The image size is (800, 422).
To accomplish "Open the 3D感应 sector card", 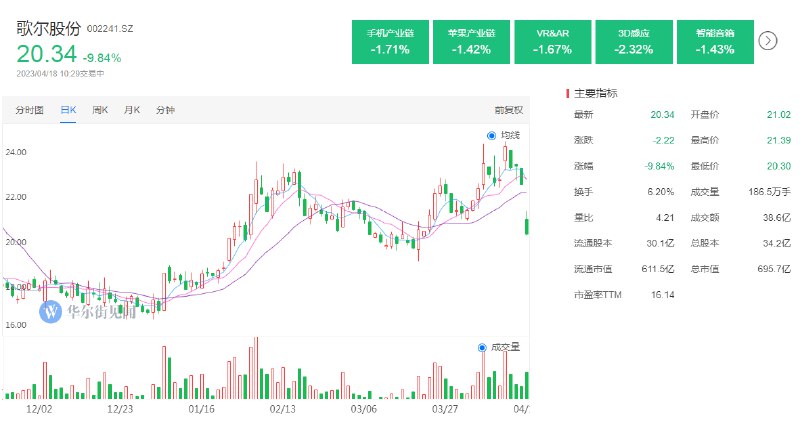I will (x=634, y=42).
